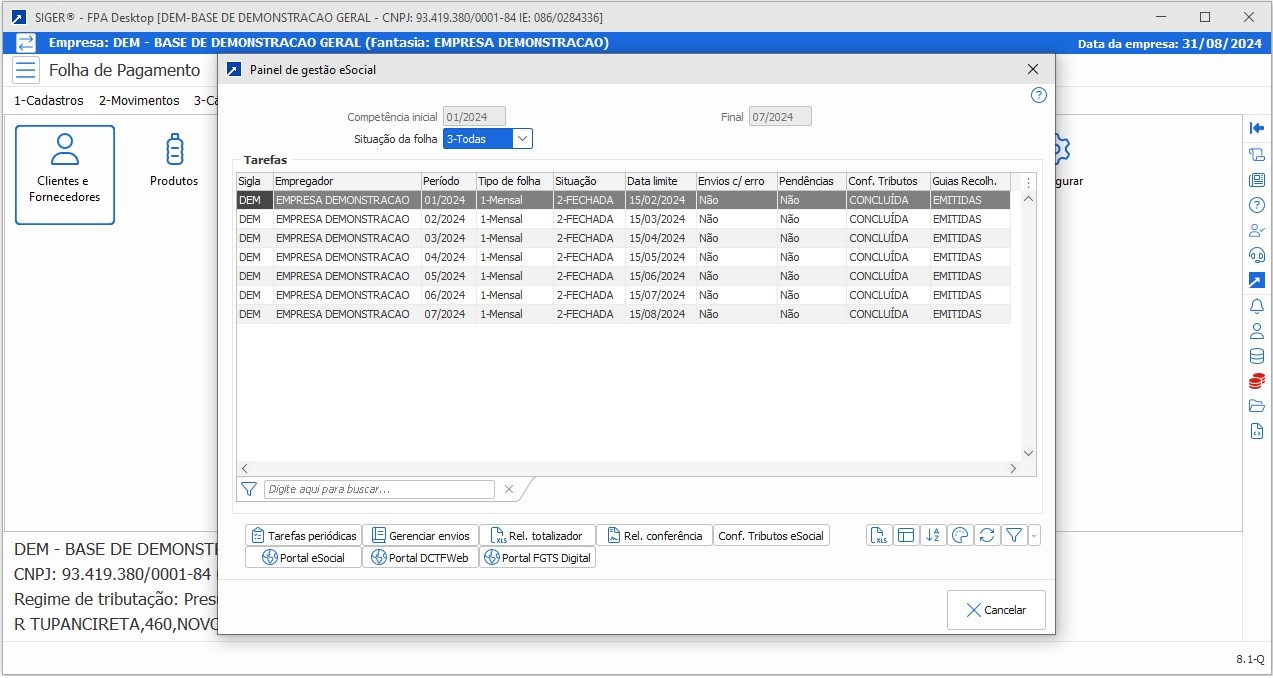Open the 2-Movimentos menu
The height and width of the screenshot is (678, 1273).
click(x=139, y=101)
